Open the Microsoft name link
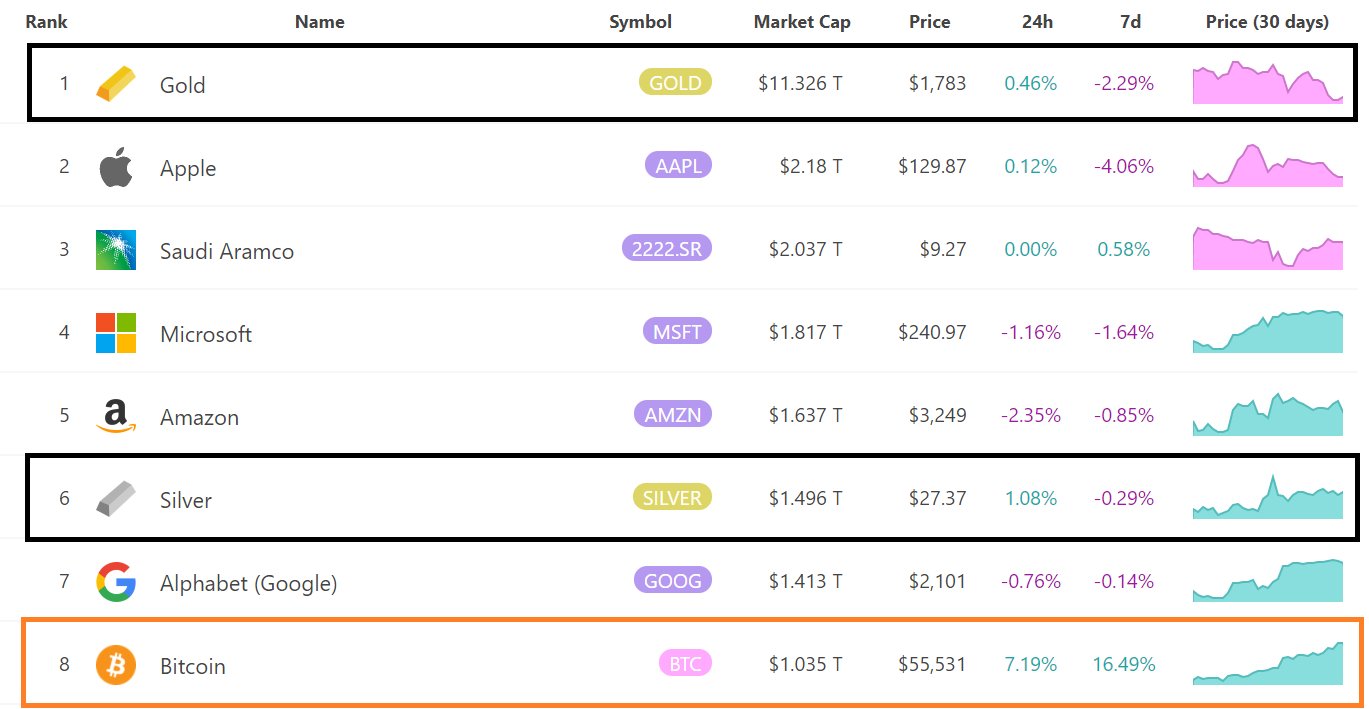Viewport: 1369px width, 709px height. click(x=206, y=334)
